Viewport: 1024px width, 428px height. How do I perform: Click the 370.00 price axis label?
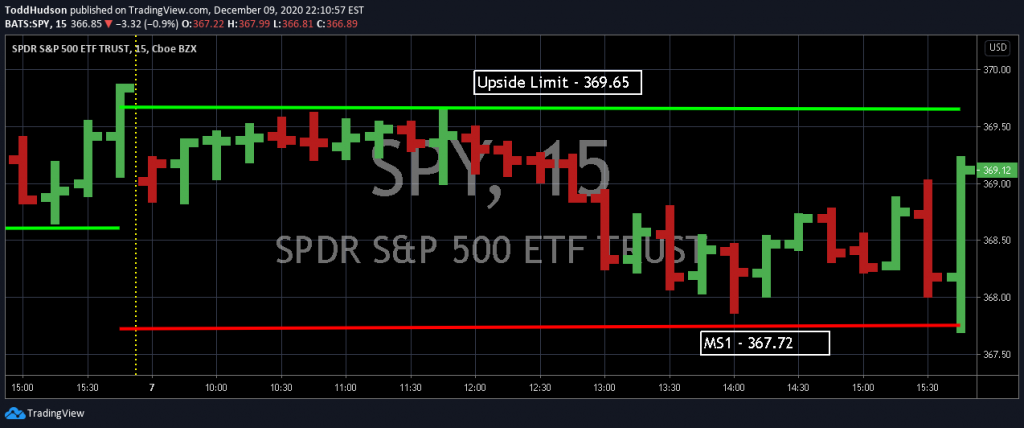pyautogui.click(x=997, y=70)
